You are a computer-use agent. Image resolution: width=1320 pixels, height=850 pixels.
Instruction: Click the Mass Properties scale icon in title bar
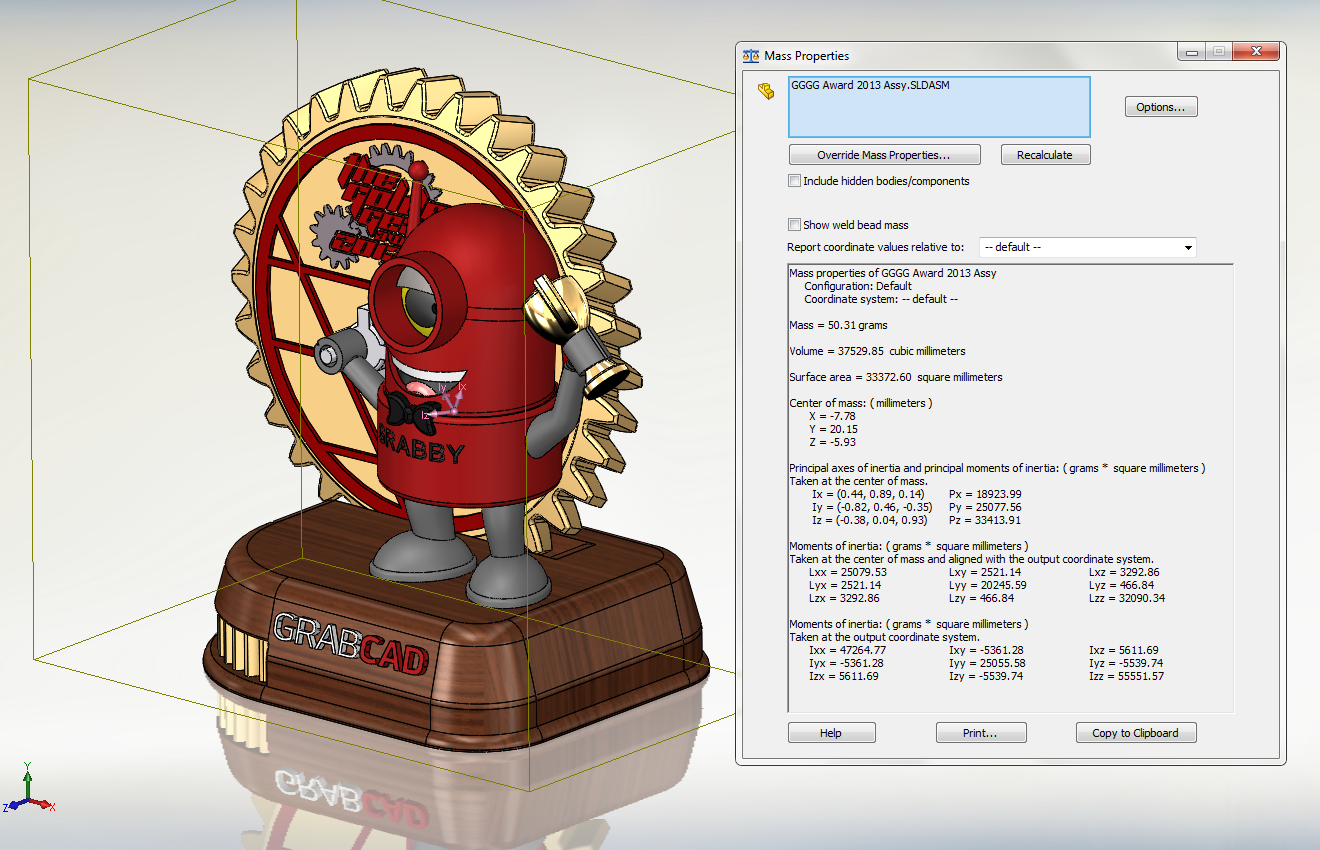click(751, 55)
